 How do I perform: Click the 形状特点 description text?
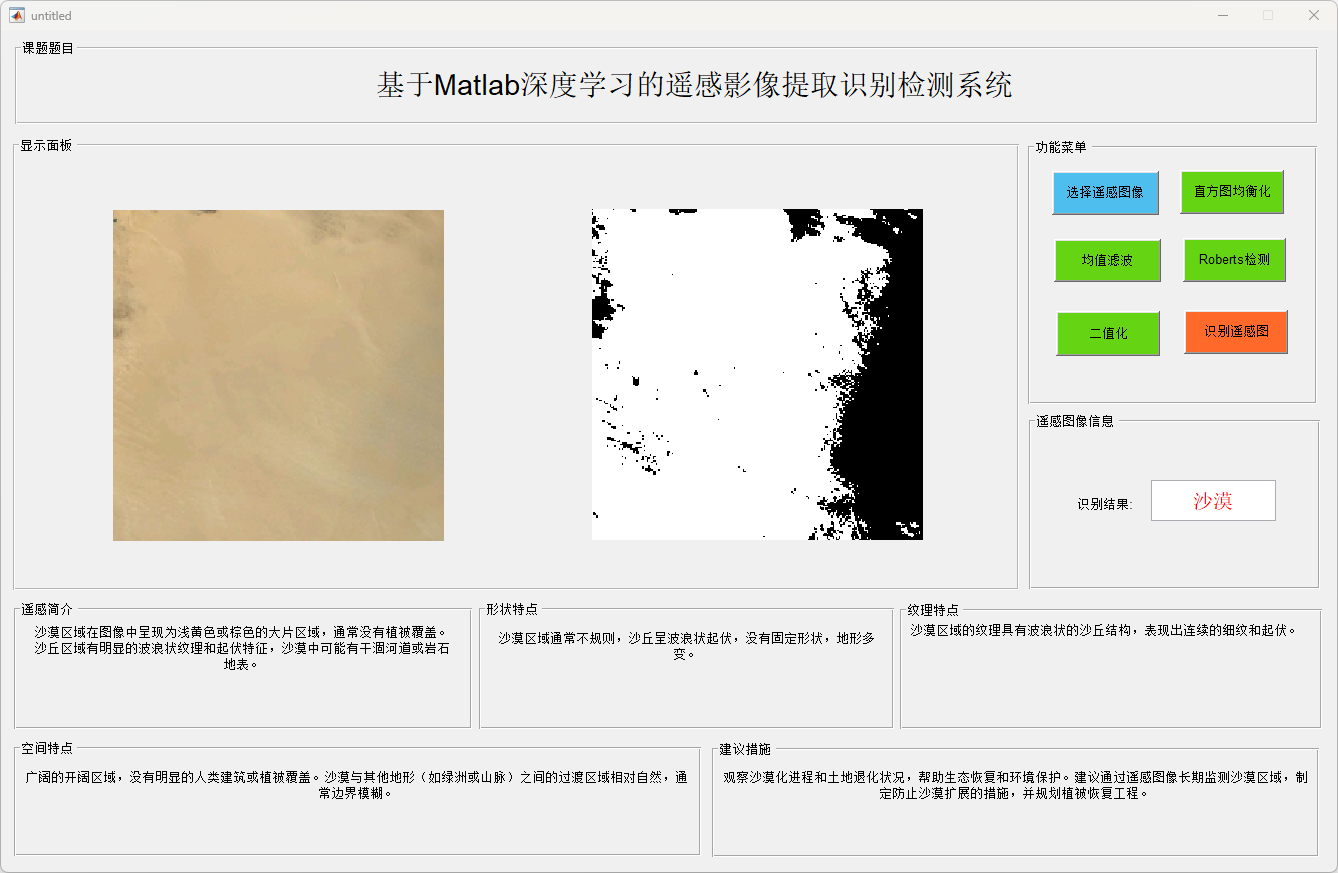686,646
